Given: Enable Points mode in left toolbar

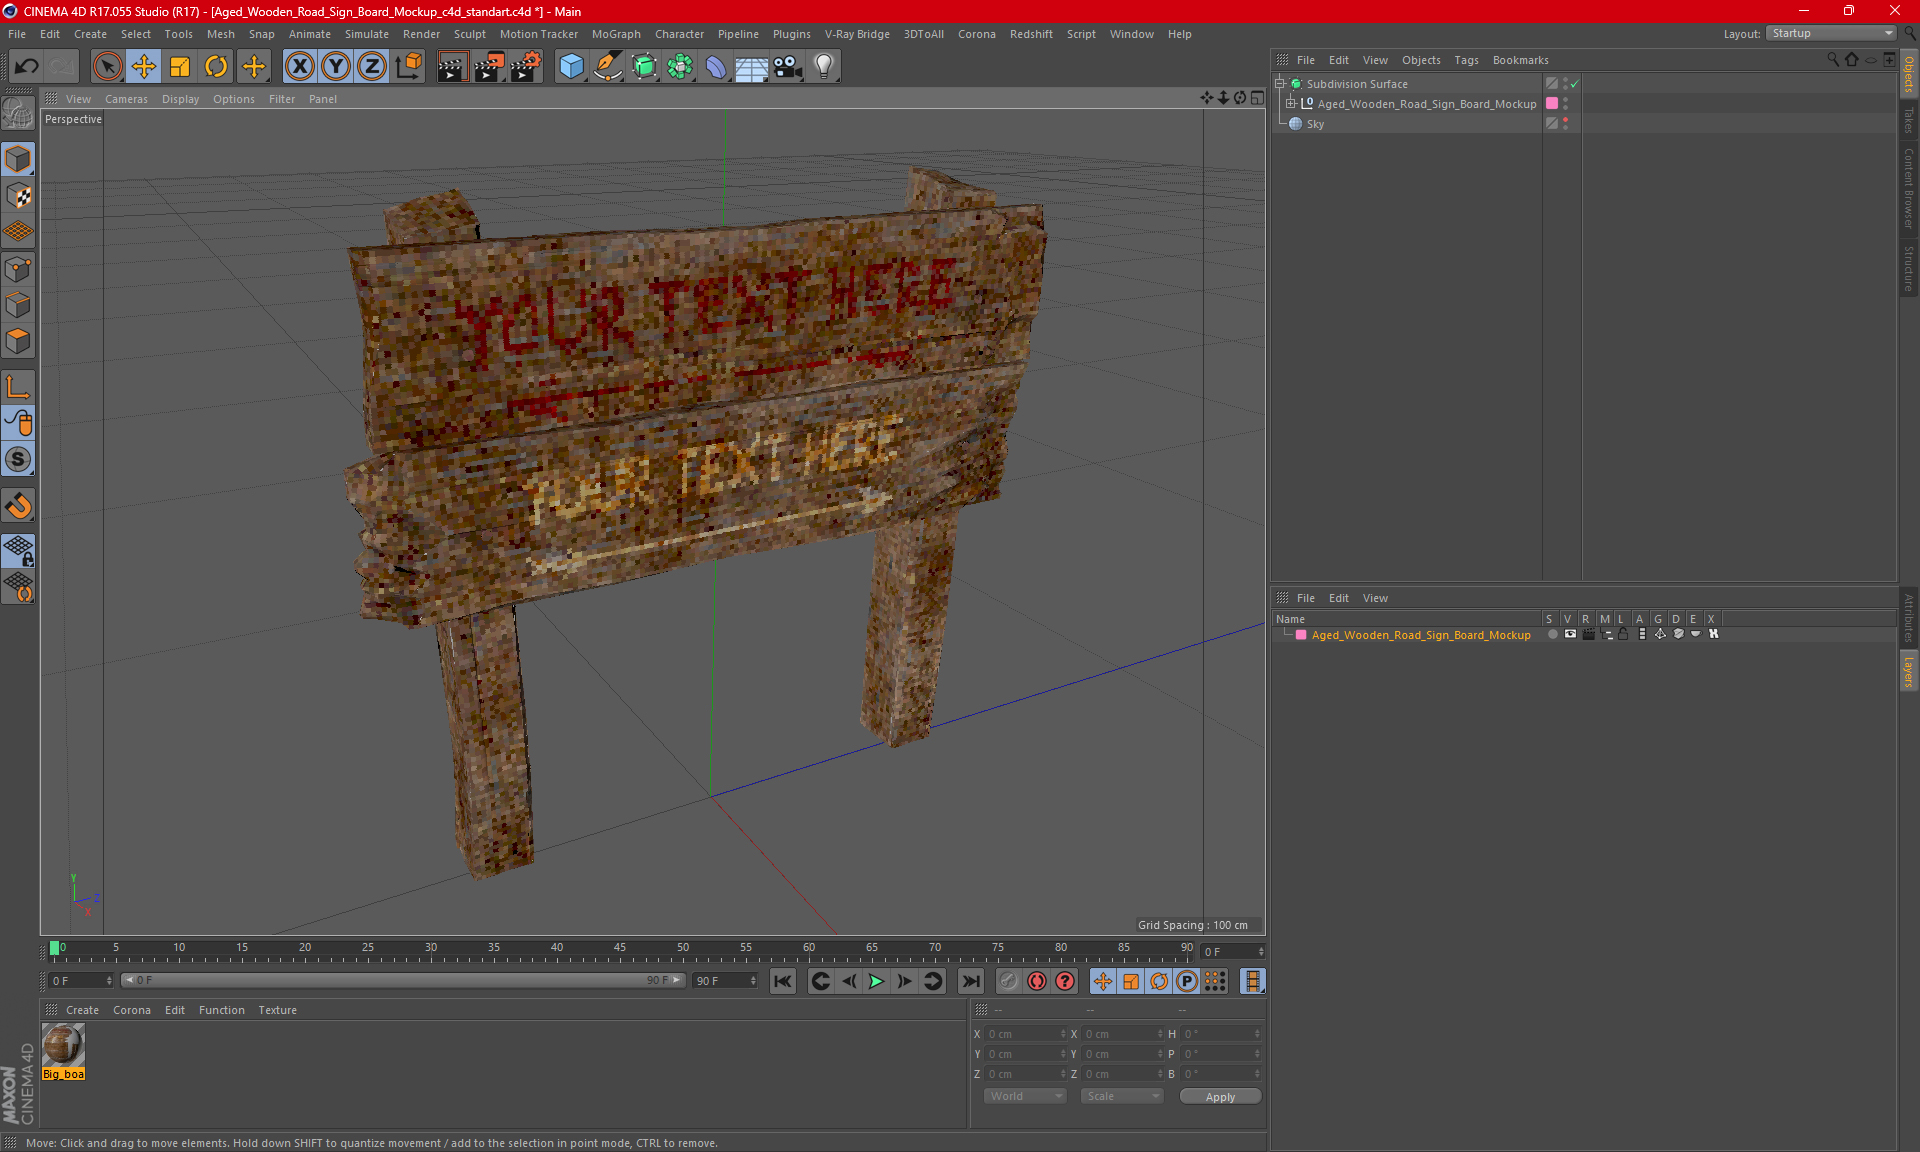Looking at the screenshot, I should pyautogui.click(x=18, y=269).
